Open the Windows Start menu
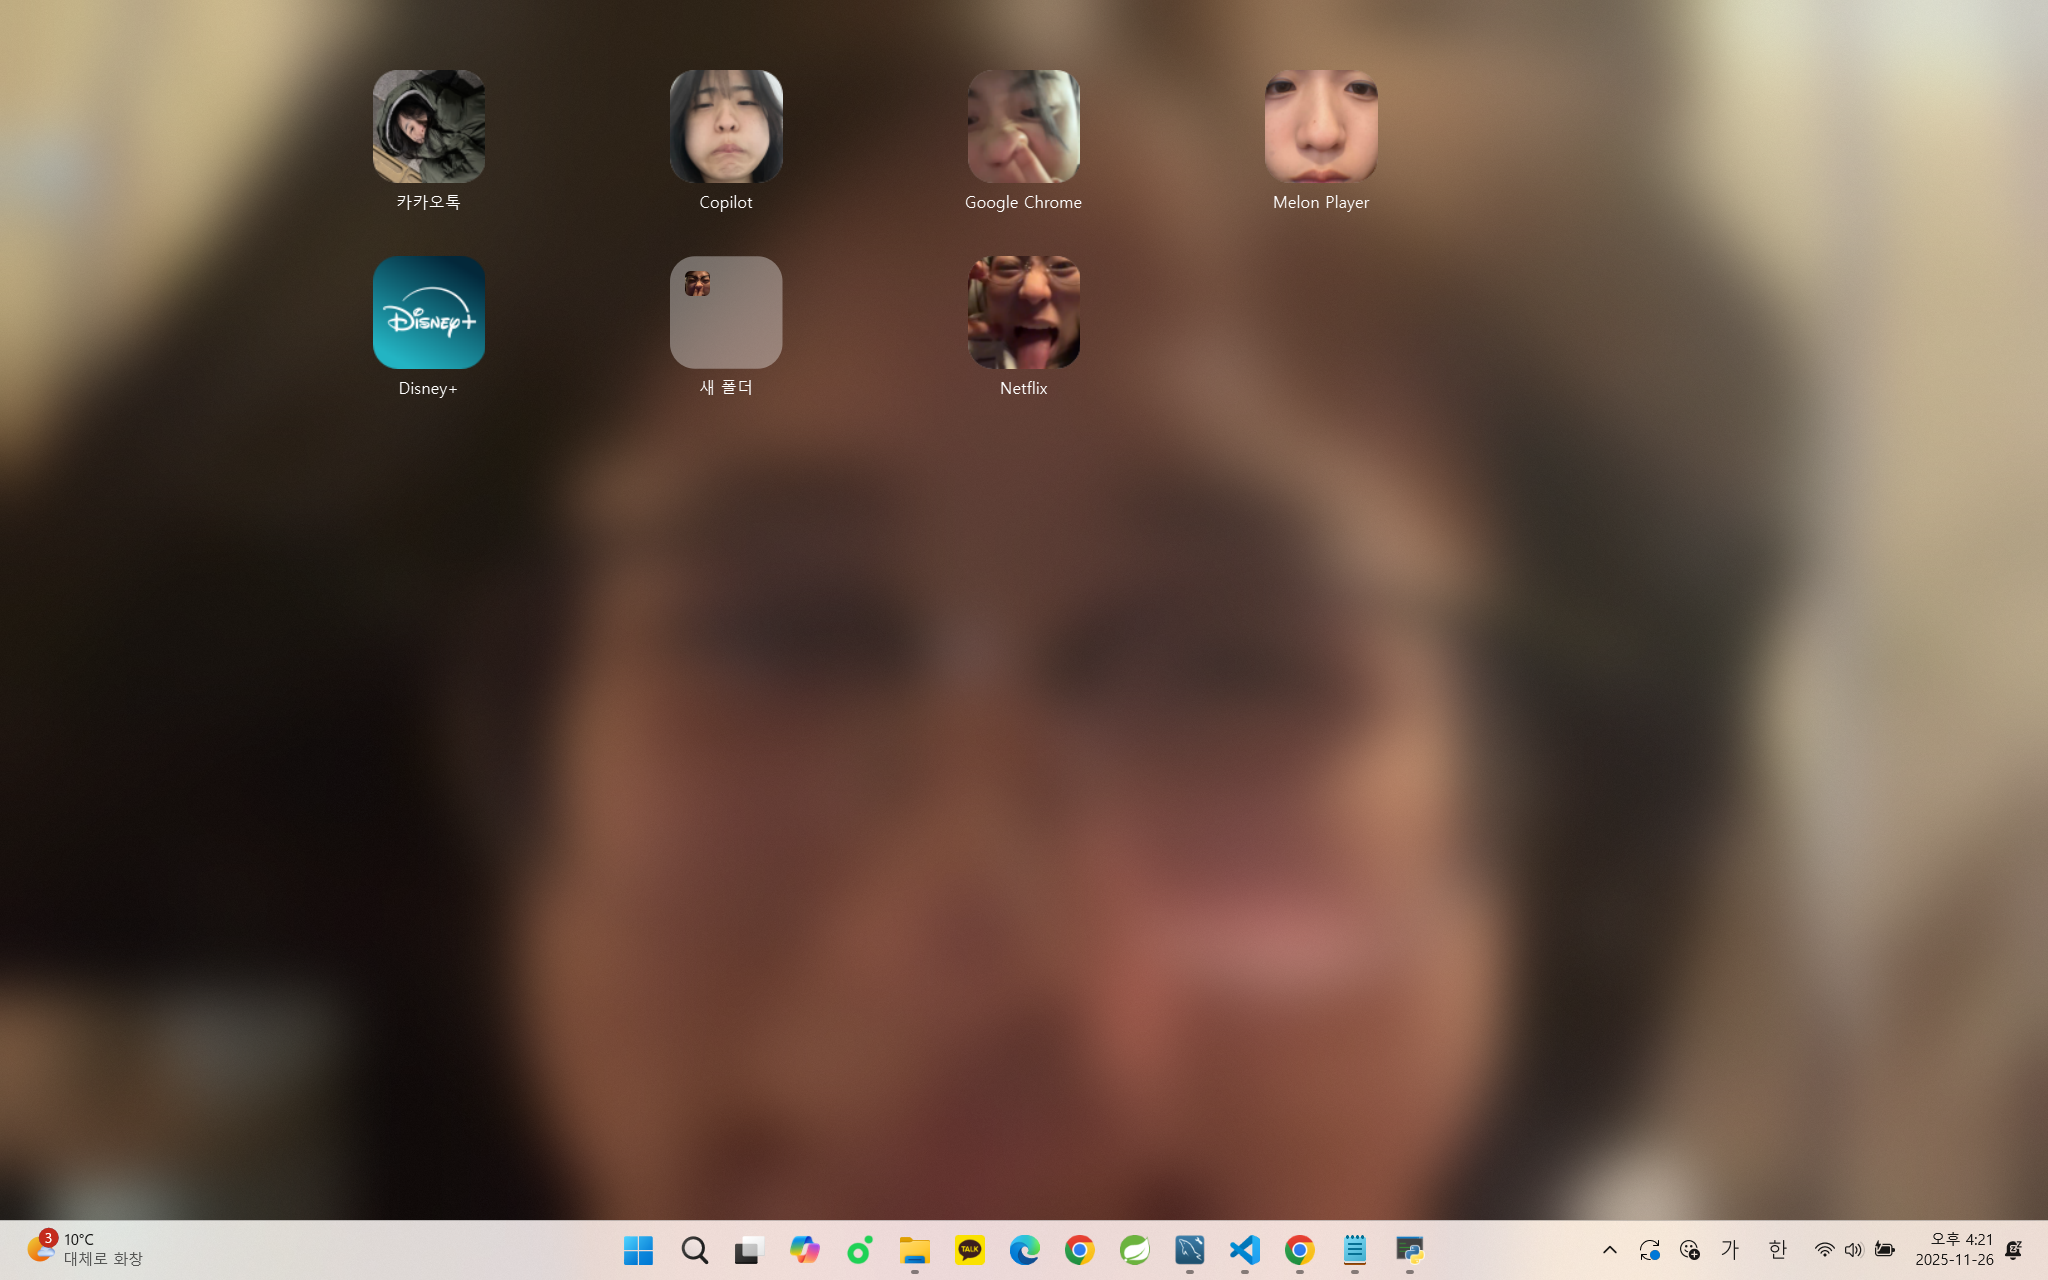The image size is (2048, 1280). [x=638, y=1250]
